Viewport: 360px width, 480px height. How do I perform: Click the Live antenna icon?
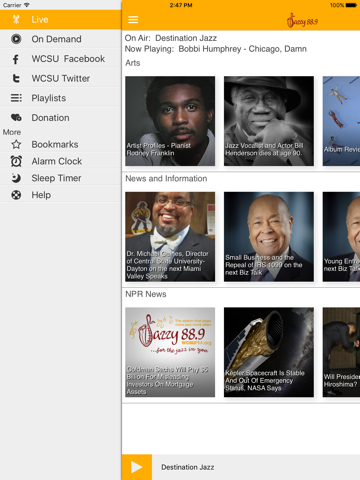(16, 19)
